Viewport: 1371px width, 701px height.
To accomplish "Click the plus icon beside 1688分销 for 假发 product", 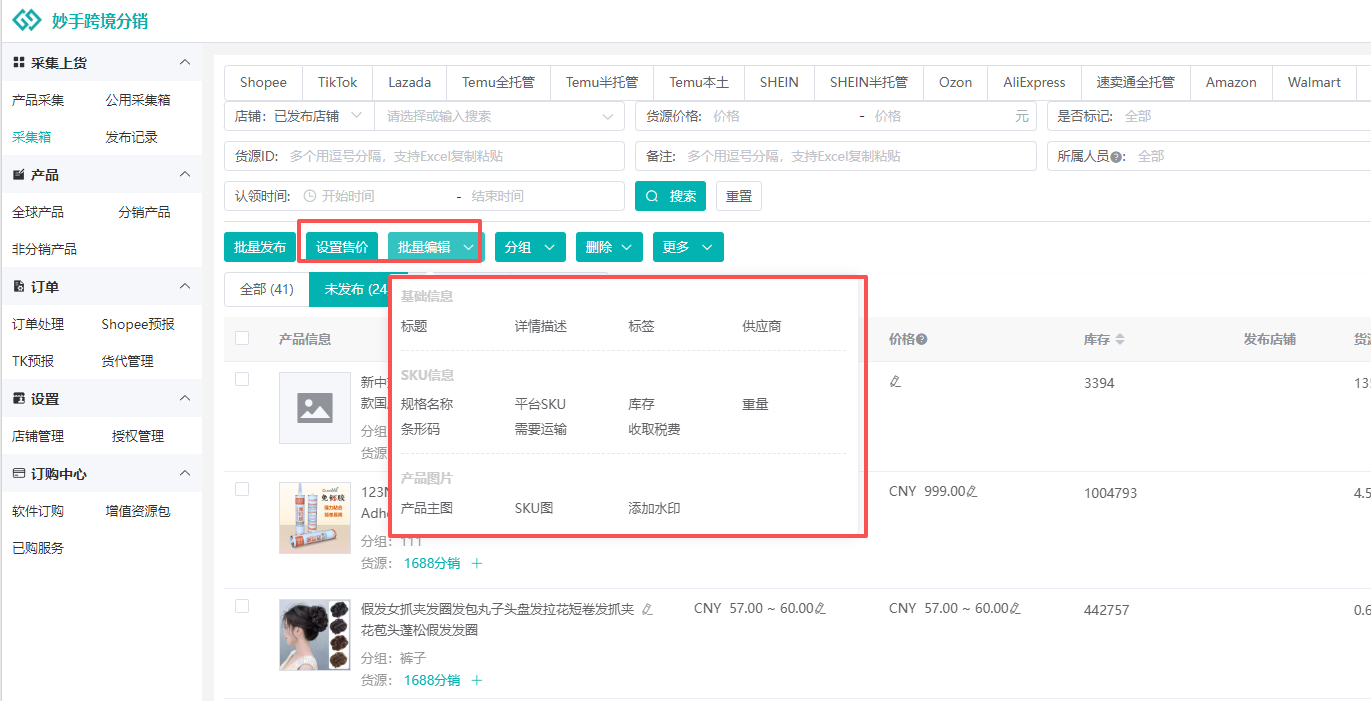I will point(477,680).
